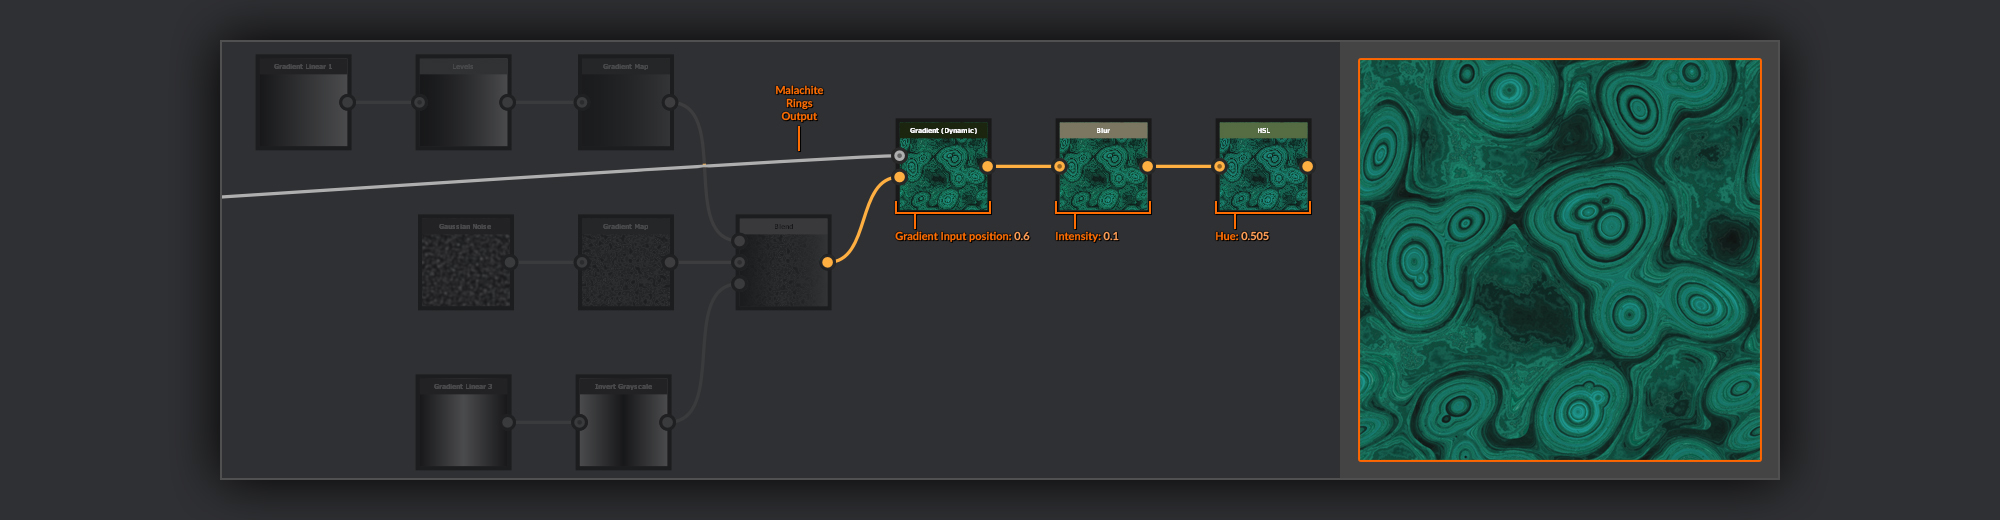The width and height of the screenshot is (2000, 520).
Task: Click the Levels node input port
Action: pyautogui.click(x=420, y=102)
